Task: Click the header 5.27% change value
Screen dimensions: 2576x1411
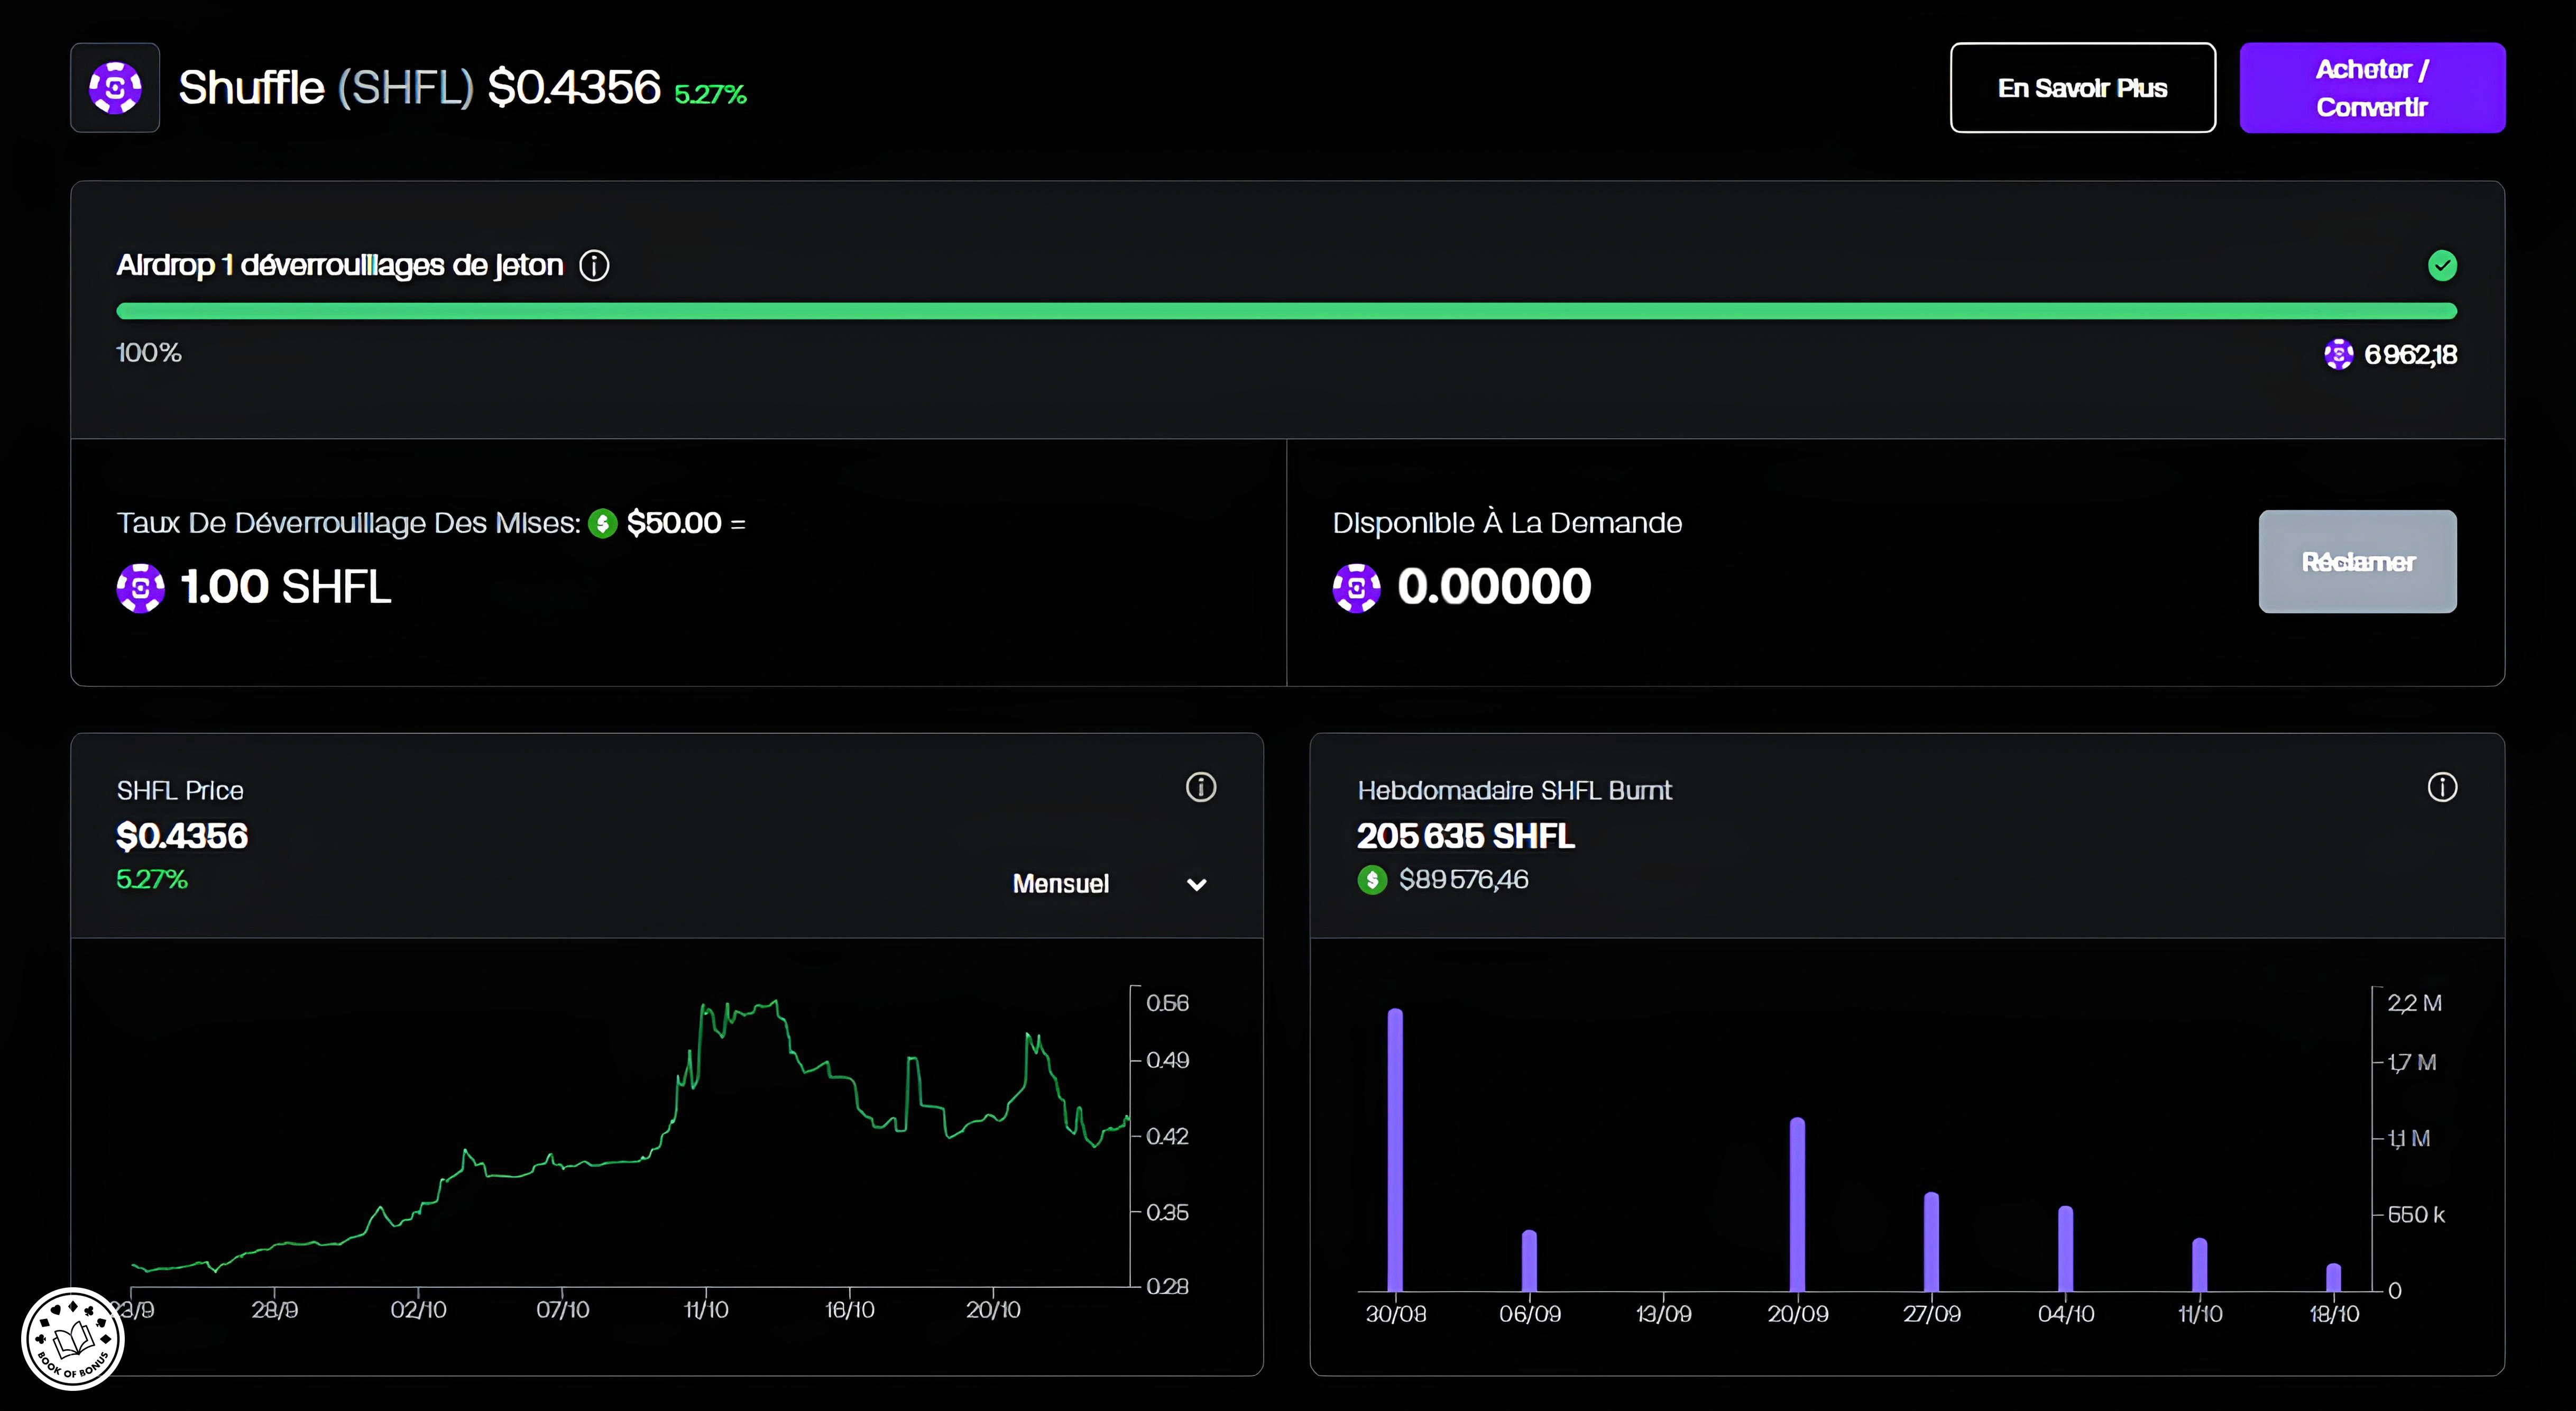Action: 711,94
